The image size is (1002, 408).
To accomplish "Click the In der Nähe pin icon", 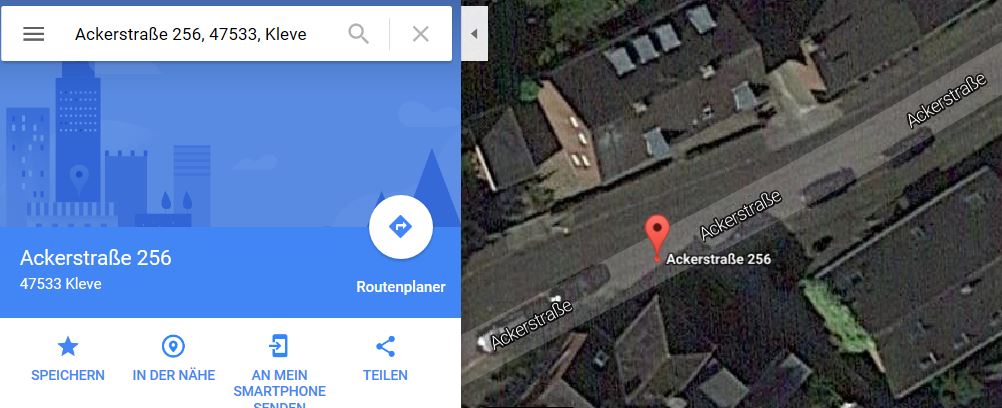I will 173,347.
